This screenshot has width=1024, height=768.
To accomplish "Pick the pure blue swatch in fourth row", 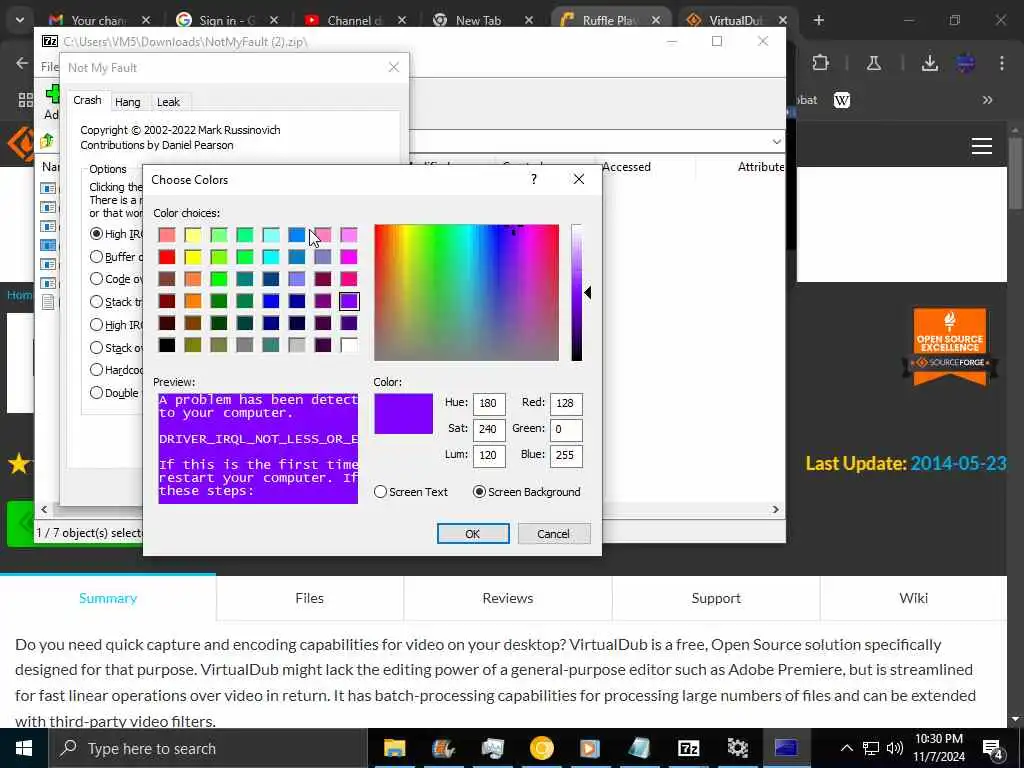I will (271, 301).
